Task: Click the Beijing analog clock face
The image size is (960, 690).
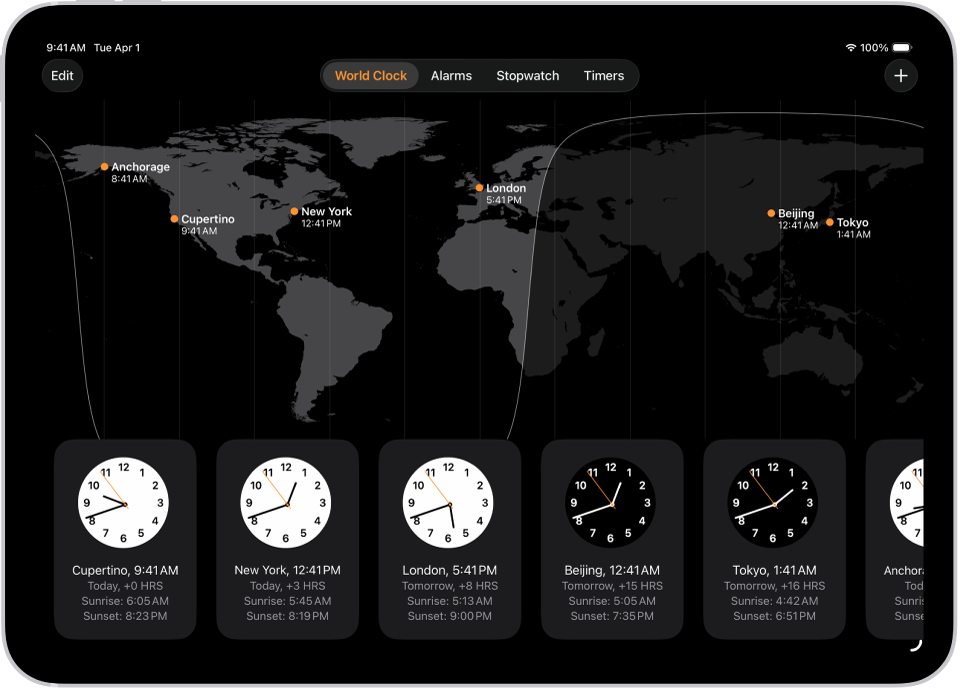Action: [612, 502]
